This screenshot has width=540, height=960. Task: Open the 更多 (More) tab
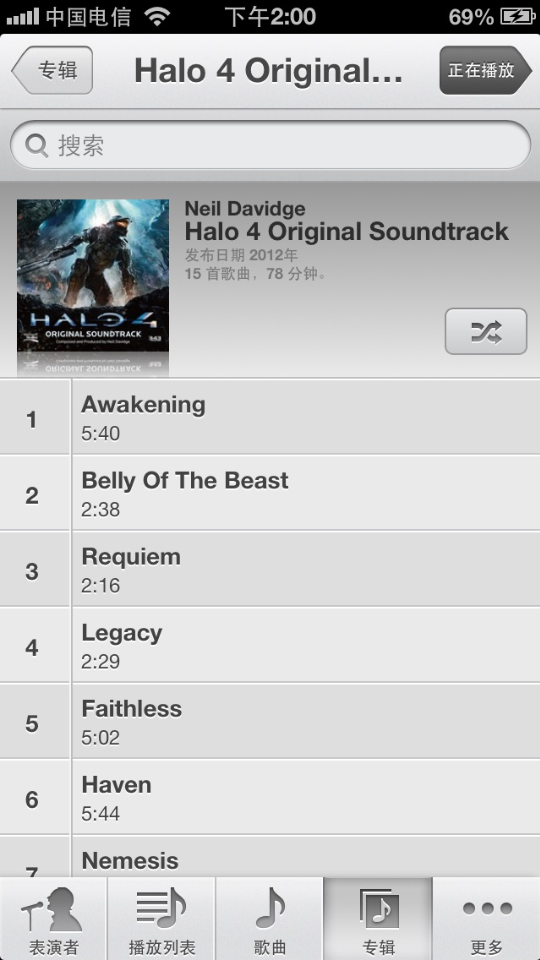click(486, 918)
